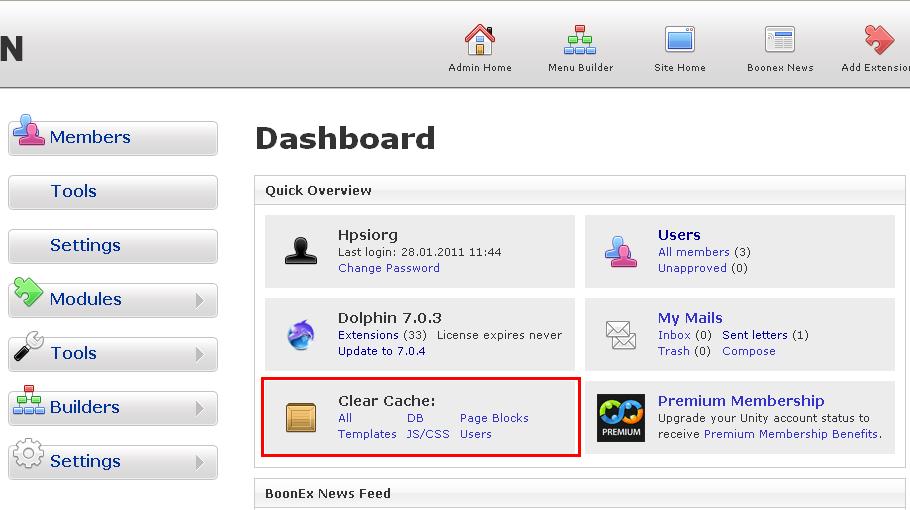Viewport: 910px width, 510px height.
Task: Expand the Builders submenu arrow
Action: point(200,408)
